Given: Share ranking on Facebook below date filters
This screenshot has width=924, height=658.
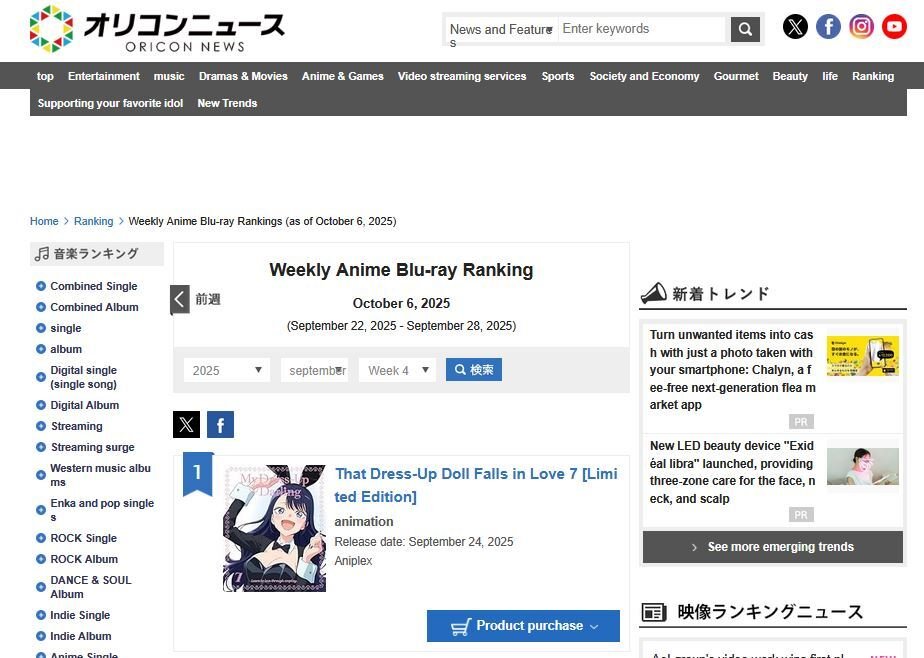Looking at the screenshot, I should [220, 424].
